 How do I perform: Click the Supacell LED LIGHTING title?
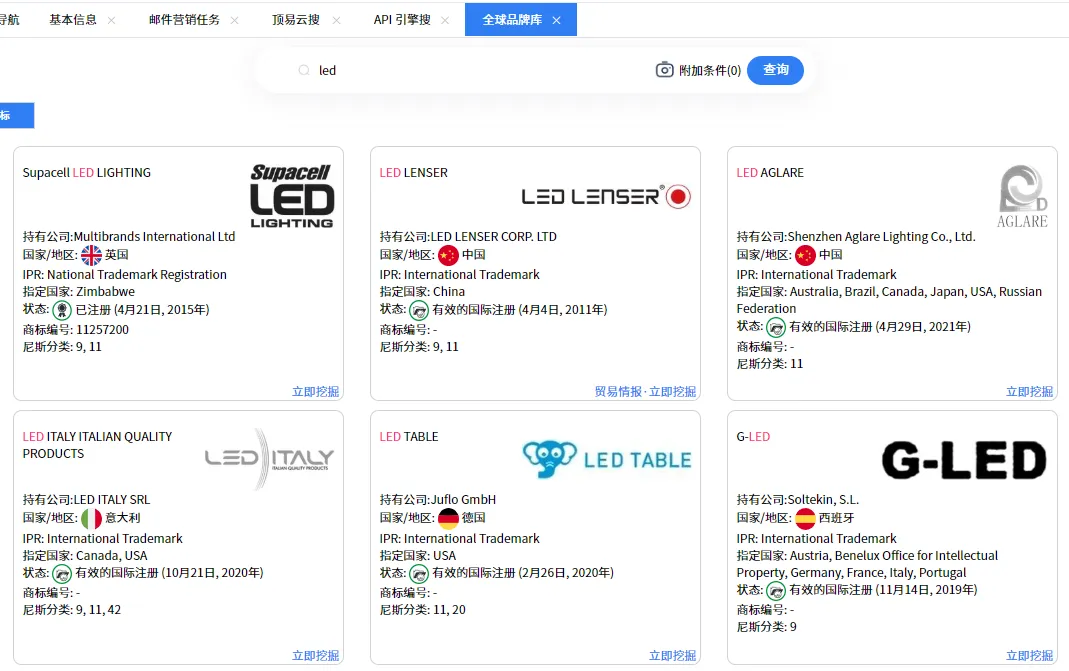point(87,173)
